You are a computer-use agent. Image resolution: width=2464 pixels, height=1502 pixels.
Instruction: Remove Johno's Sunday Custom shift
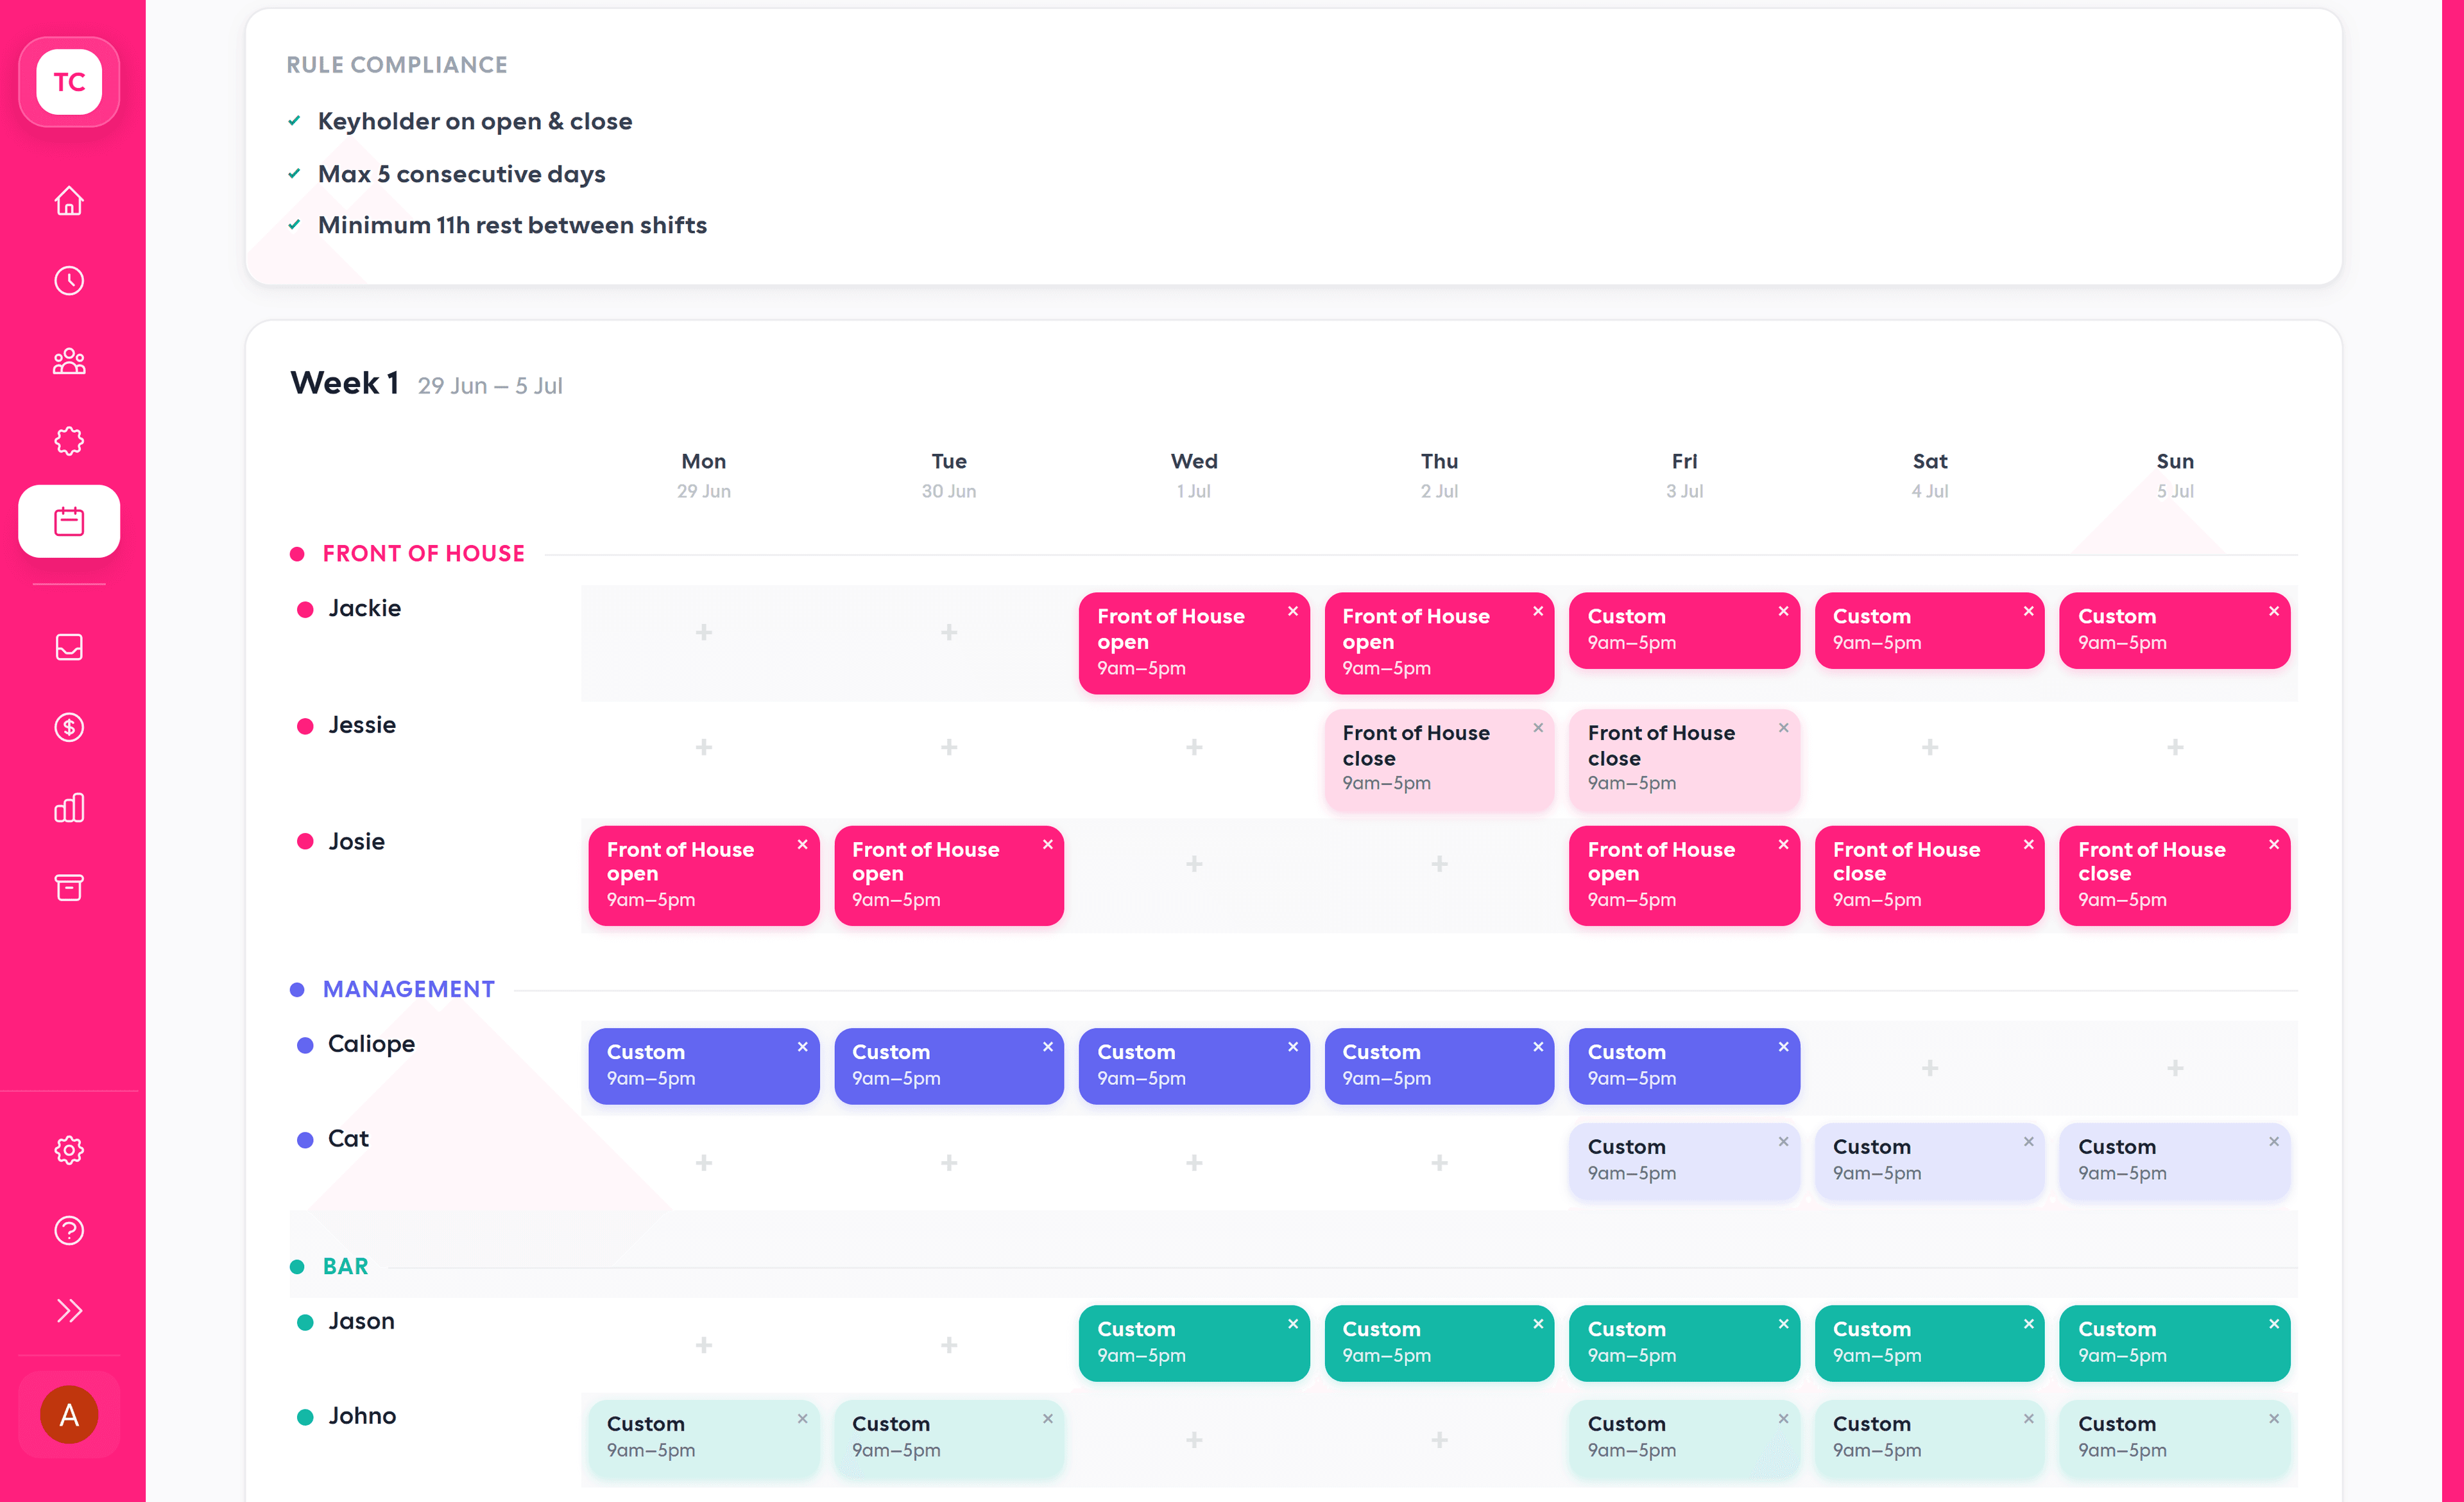pos(2274,1419)
